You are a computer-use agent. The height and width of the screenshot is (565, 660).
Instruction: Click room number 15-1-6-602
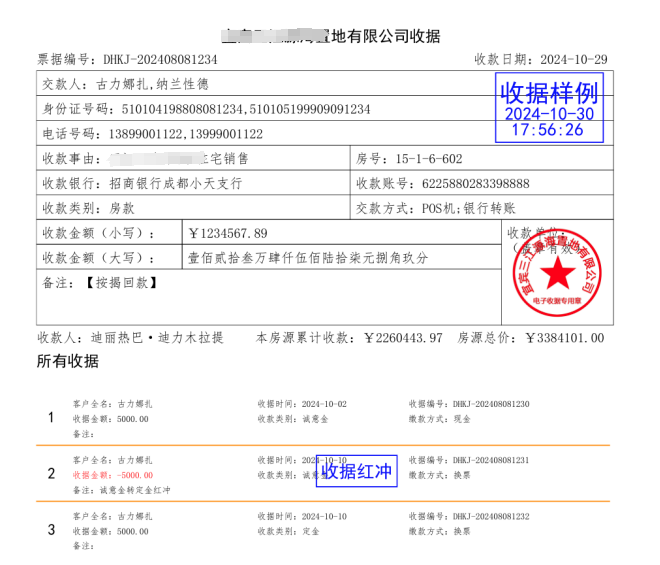pyautogui.click(x=429, y=159)
